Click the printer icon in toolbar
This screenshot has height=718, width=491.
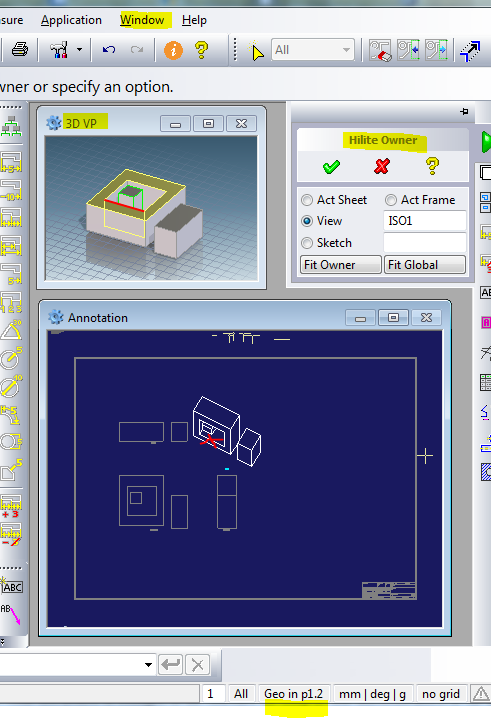point(20,49)
